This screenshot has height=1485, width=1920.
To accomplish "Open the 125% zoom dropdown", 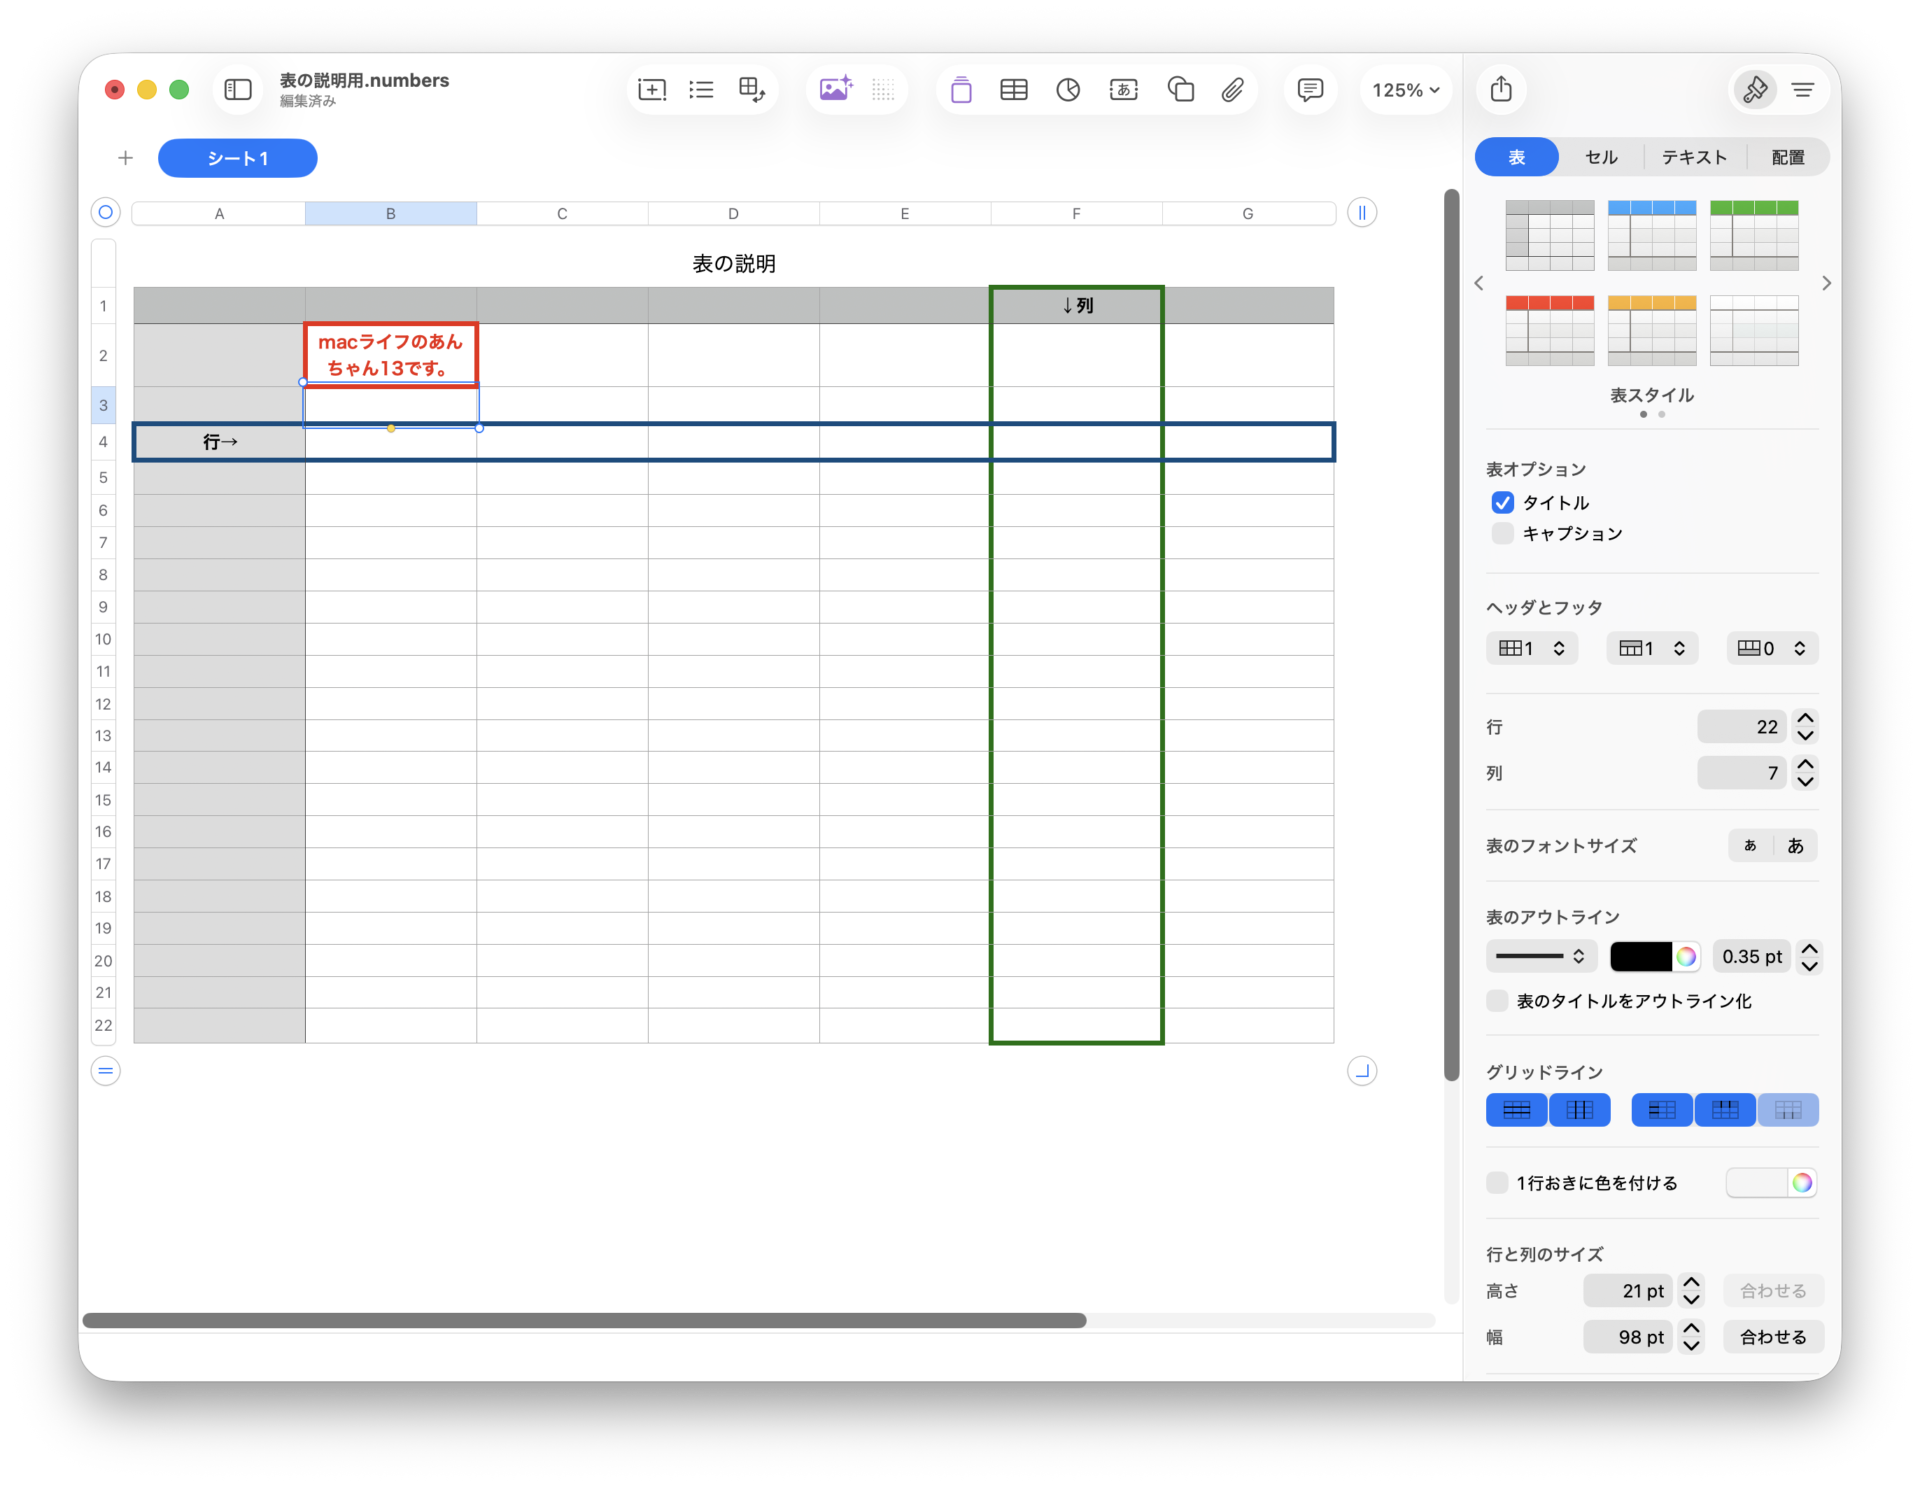I will [1405, 90].
